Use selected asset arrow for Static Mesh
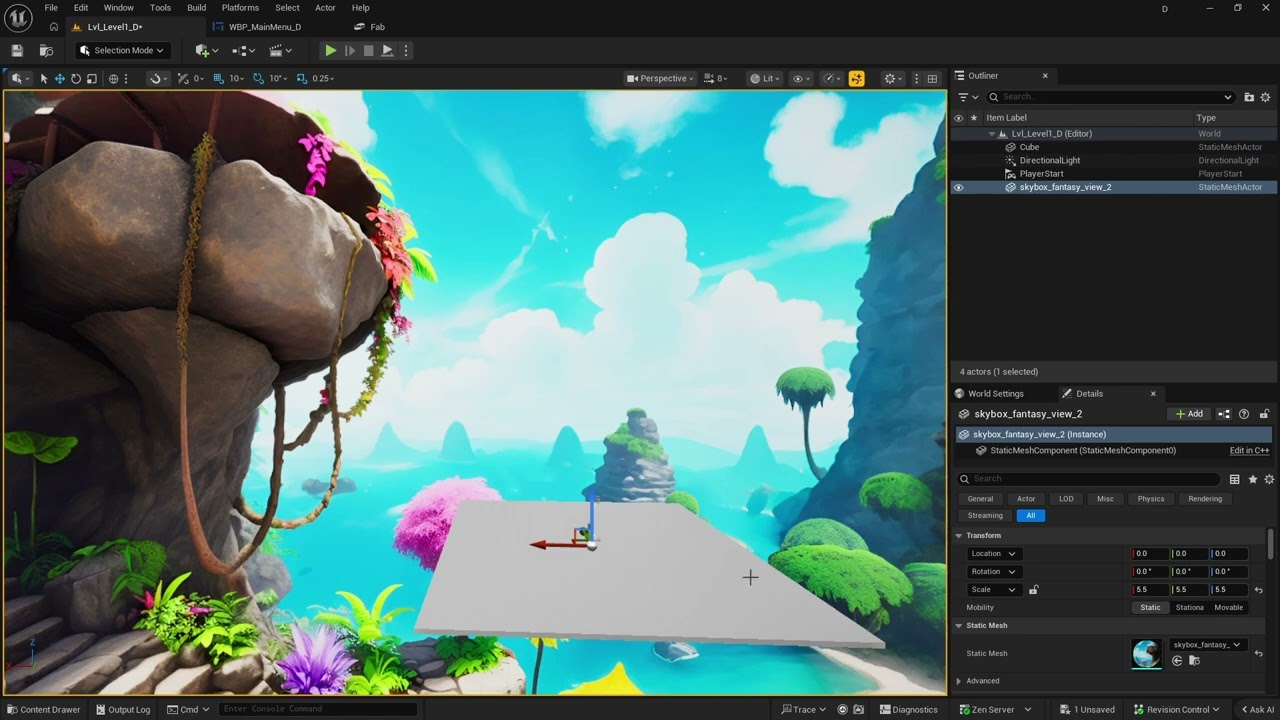 1177,661
